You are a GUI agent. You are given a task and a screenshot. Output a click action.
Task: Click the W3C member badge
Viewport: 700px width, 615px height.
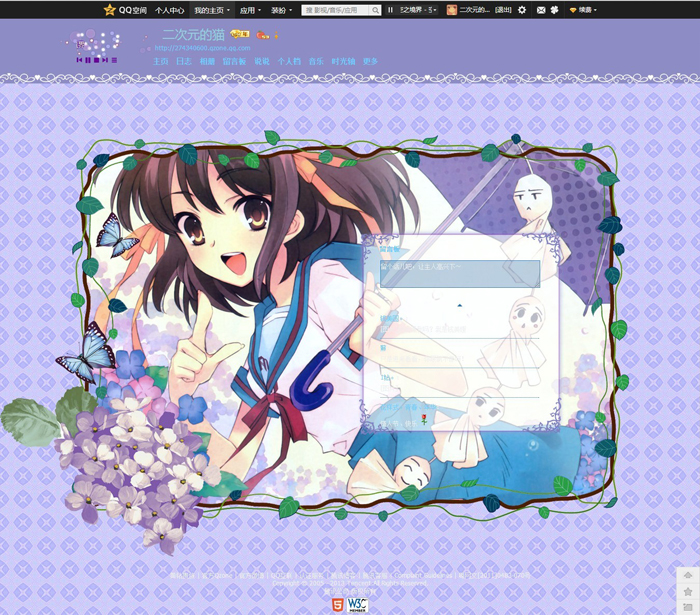[x=357, y=604]
